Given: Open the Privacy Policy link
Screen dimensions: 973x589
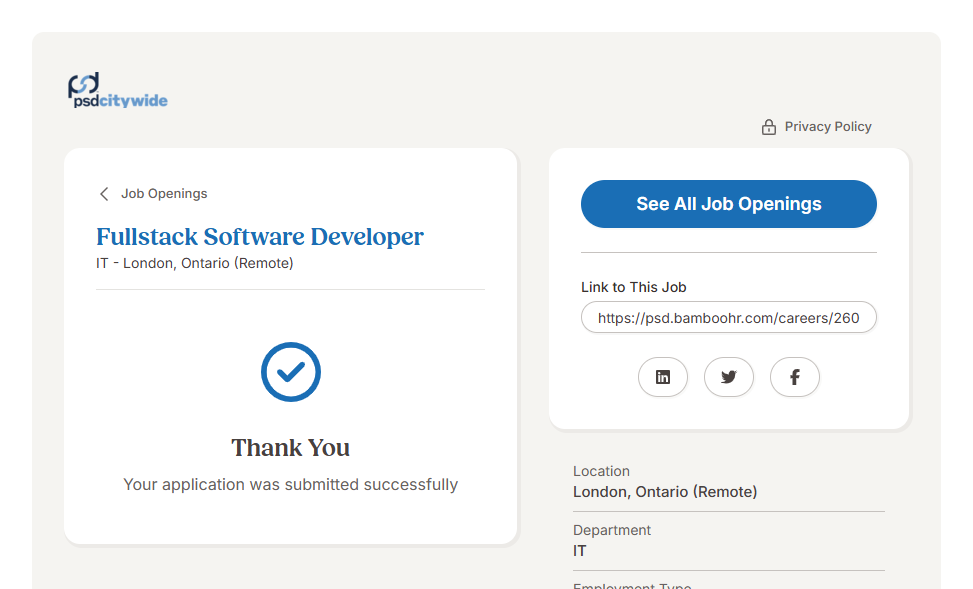Looking at the screenshot, I should click(x=827, y=127).
